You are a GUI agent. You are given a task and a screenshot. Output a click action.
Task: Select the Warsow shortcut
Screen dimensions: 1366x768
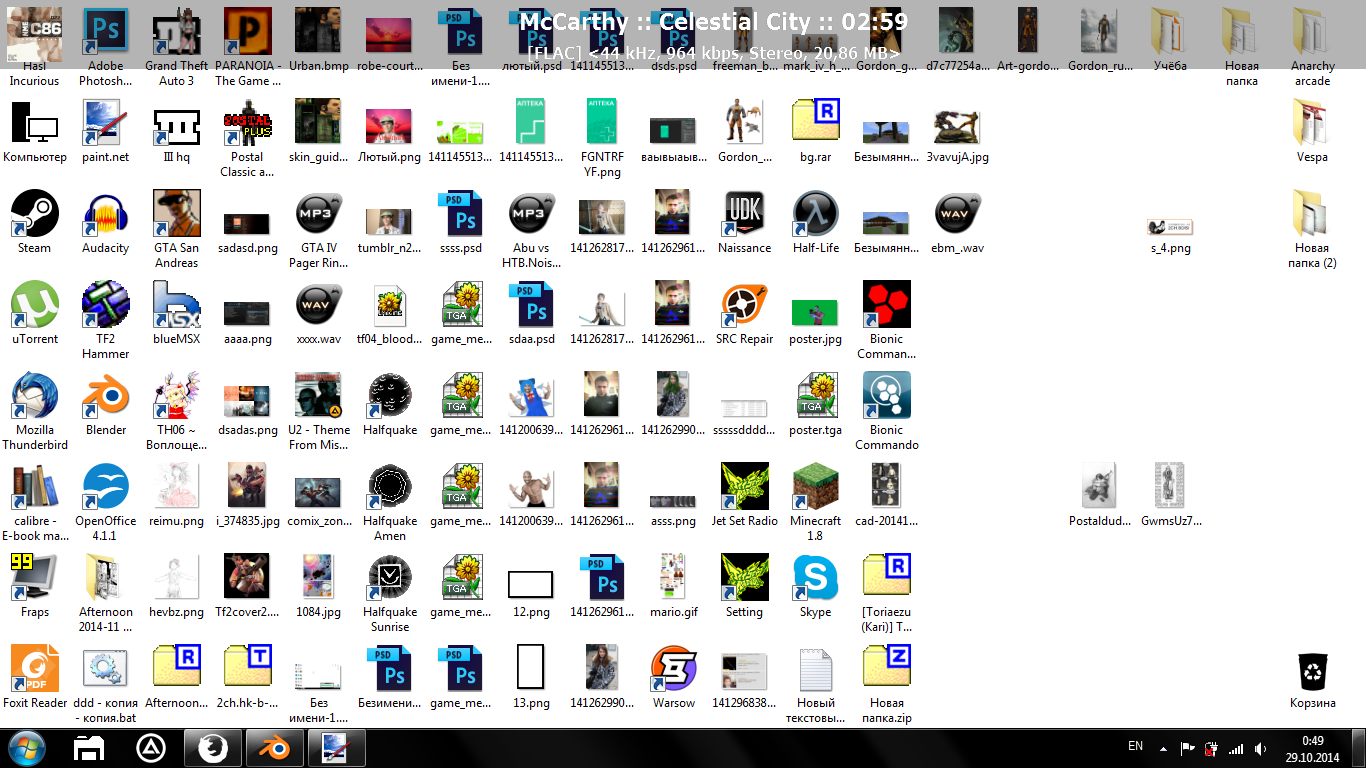click(673, 670)
